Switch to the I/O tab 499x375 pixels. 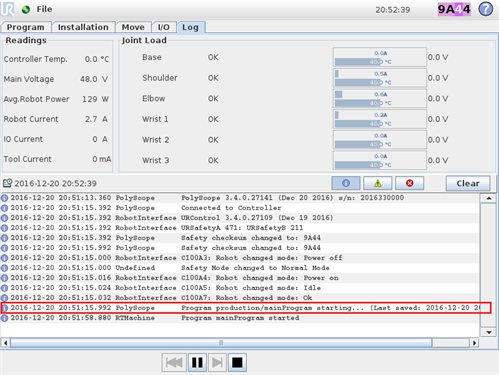click(164, 27)
